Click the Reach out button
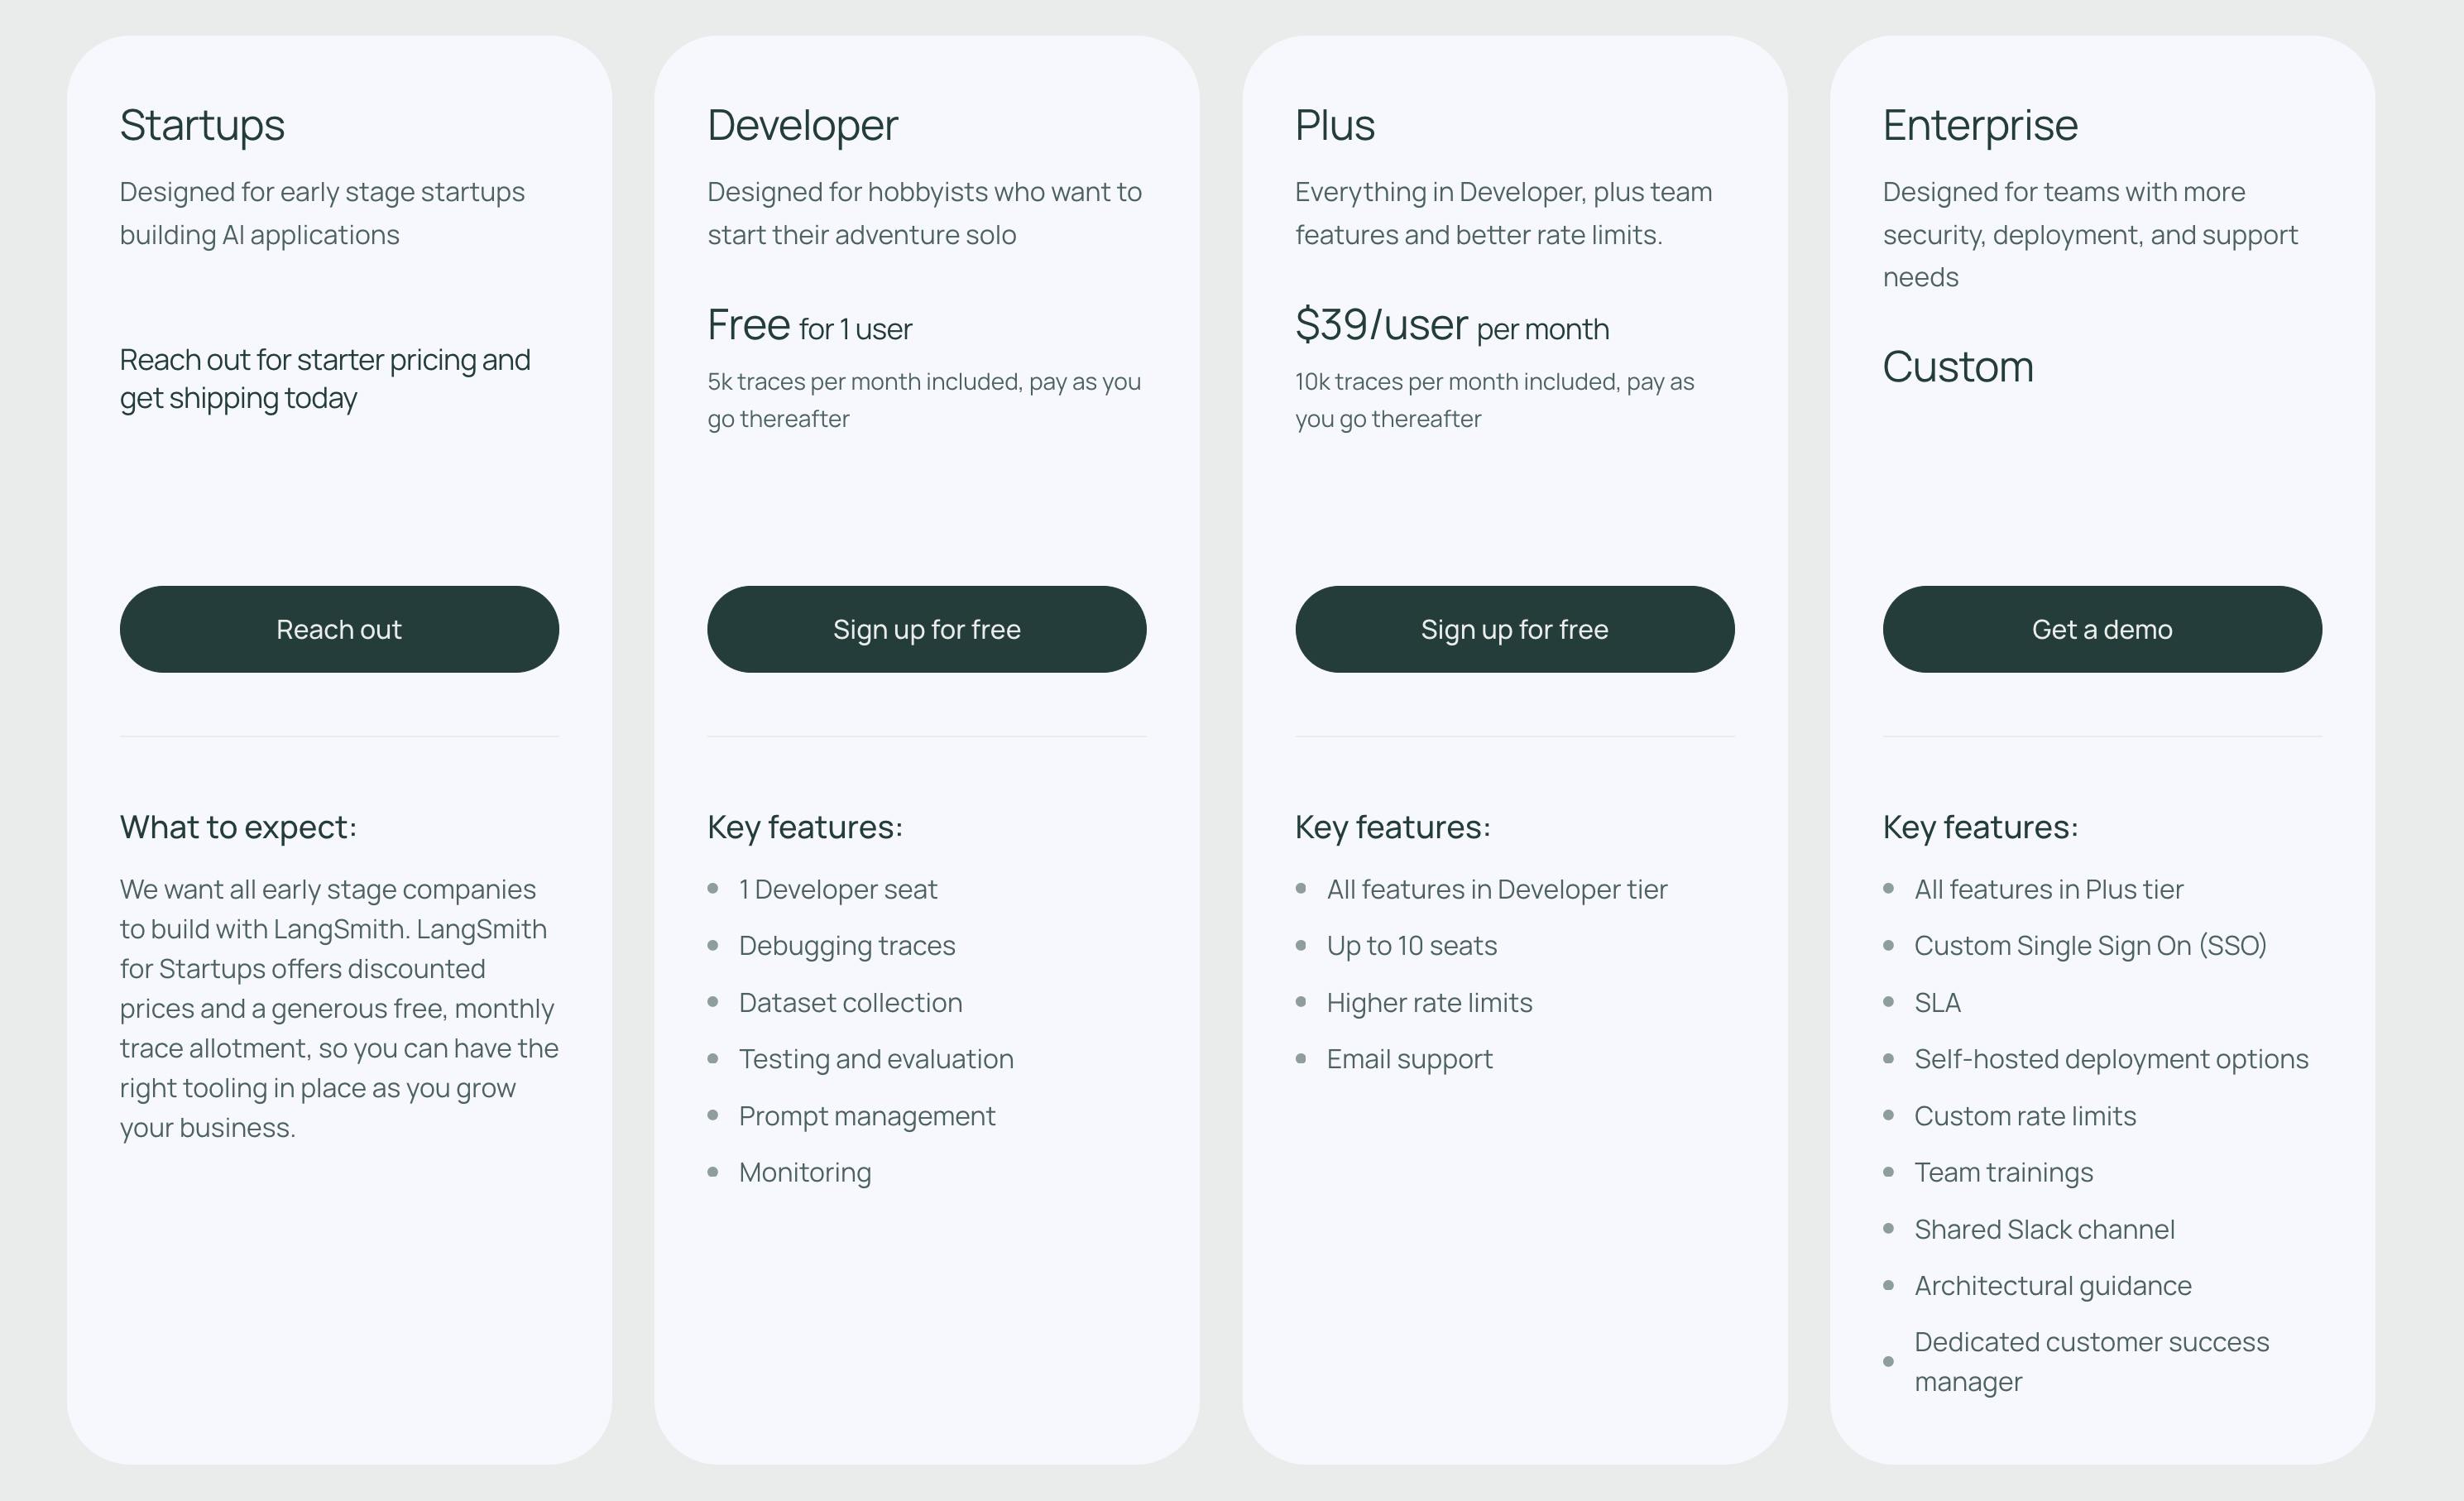The height and width of the screenshot is (1501, 2464). pos(339,629)
